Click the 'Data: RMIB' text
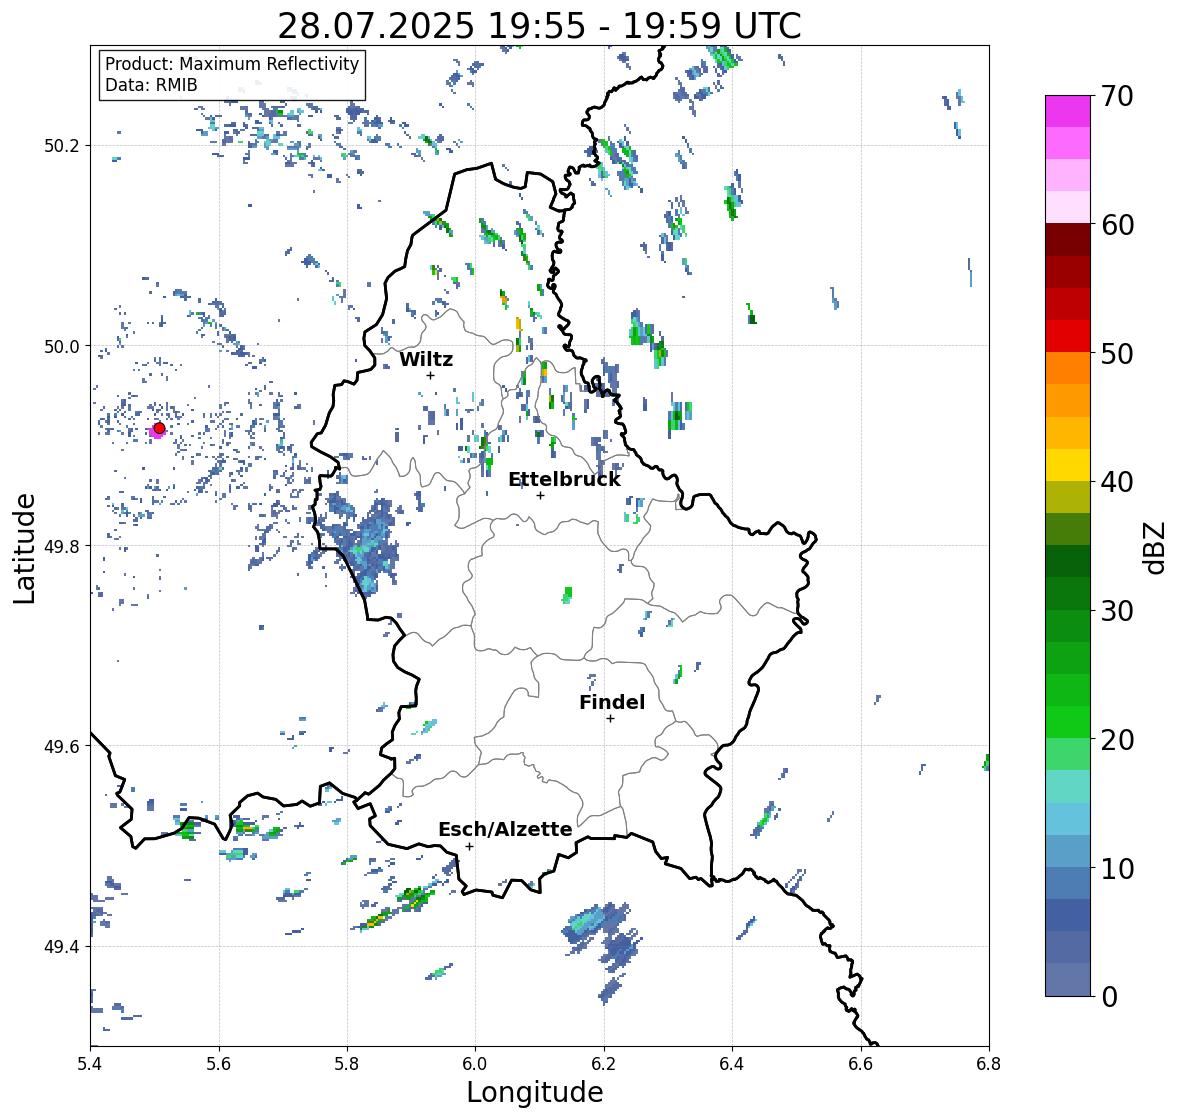Viewport: 1179px width, 1117px height. pyautogui.click(x=151, y=85)
